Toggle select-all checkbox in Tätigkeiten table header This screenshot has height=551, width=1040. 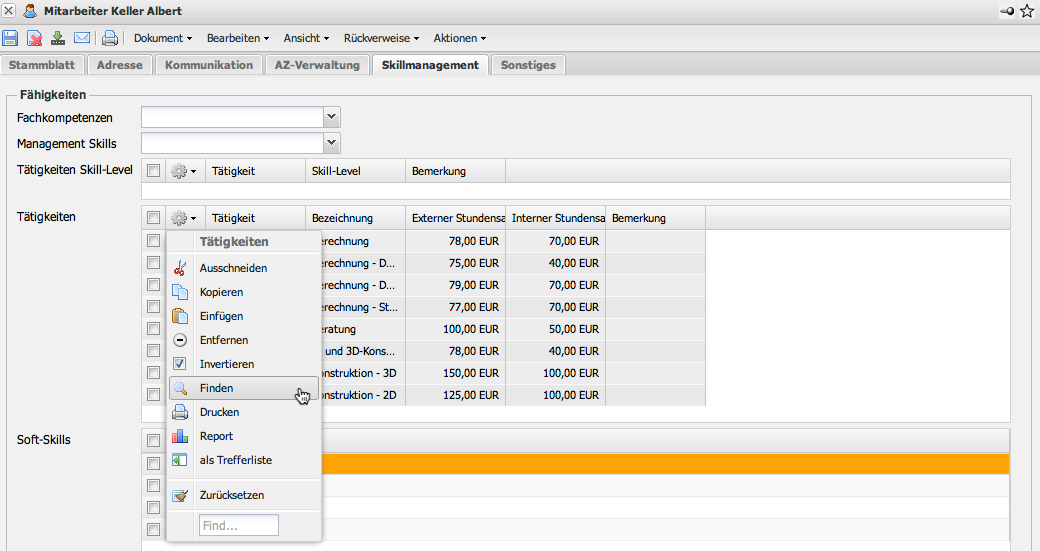pos(153,218)
